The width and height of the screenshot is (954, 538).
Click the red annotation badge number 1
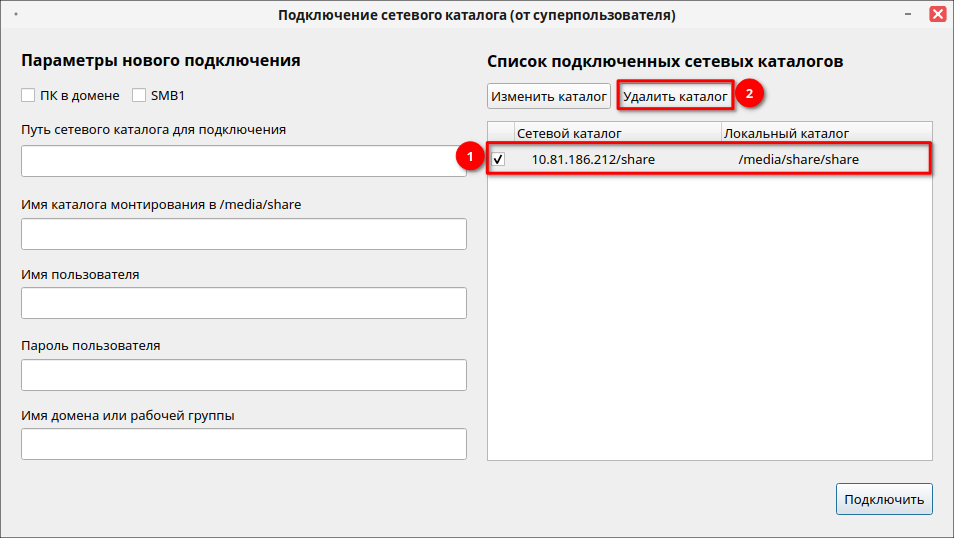tap(465, 158)
